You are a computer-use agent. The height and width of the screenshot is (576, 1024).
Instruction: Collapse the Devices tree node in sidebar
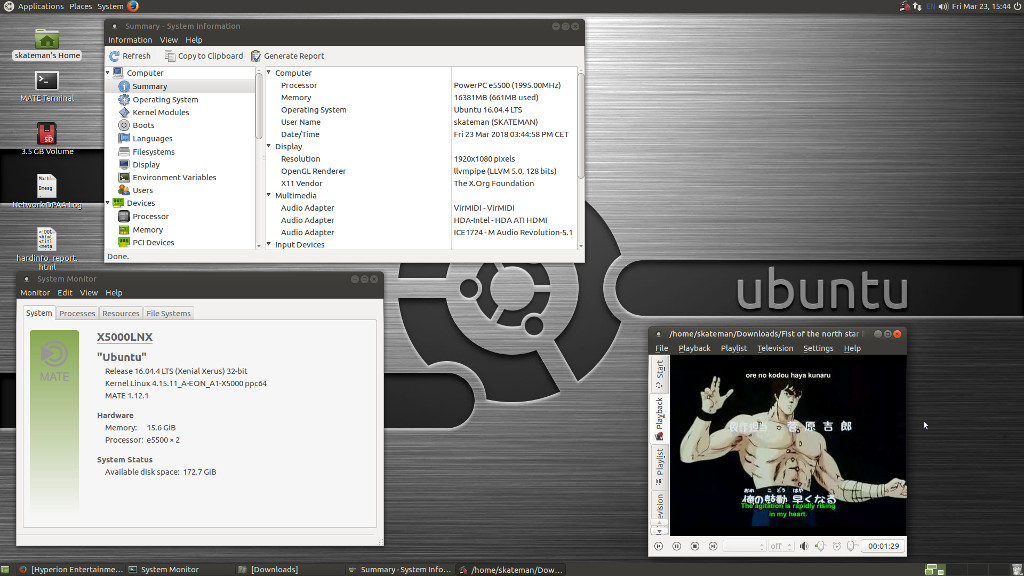108,203
